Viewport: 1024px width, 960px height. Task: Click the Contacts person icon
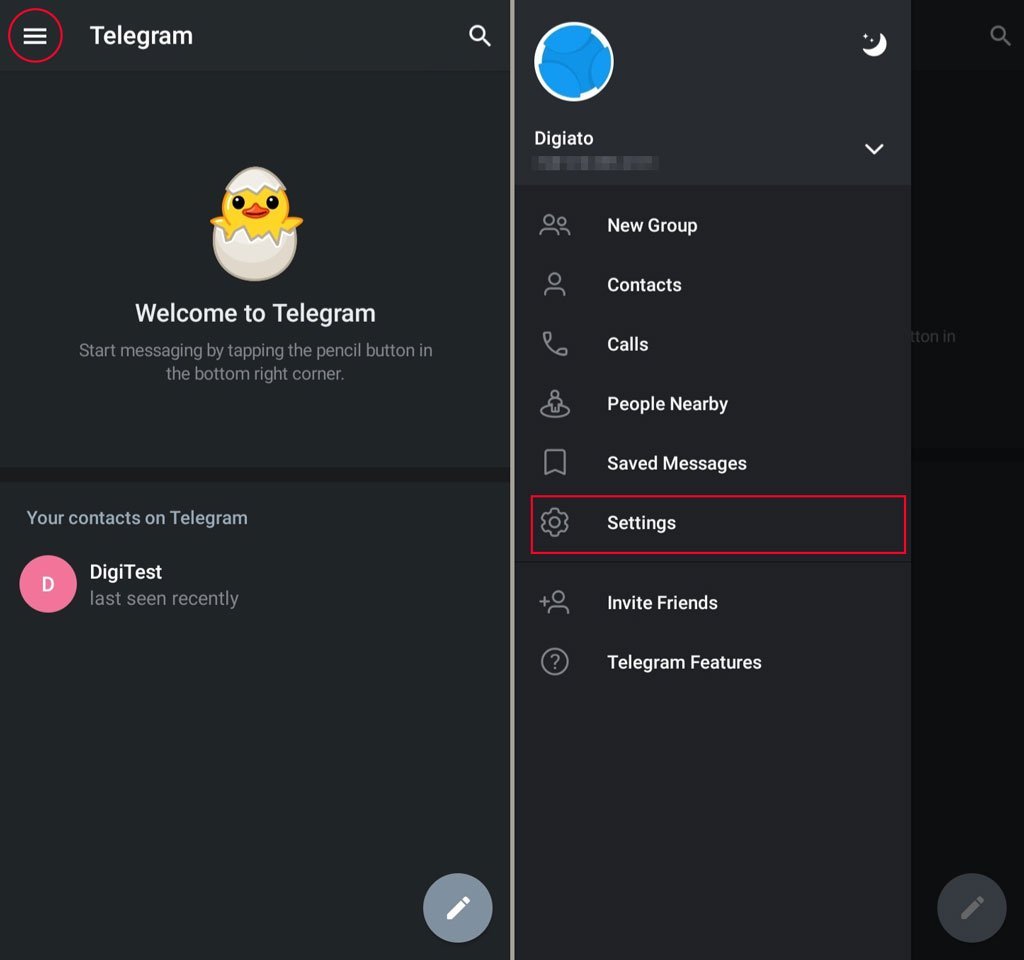(x=554, y=285)
